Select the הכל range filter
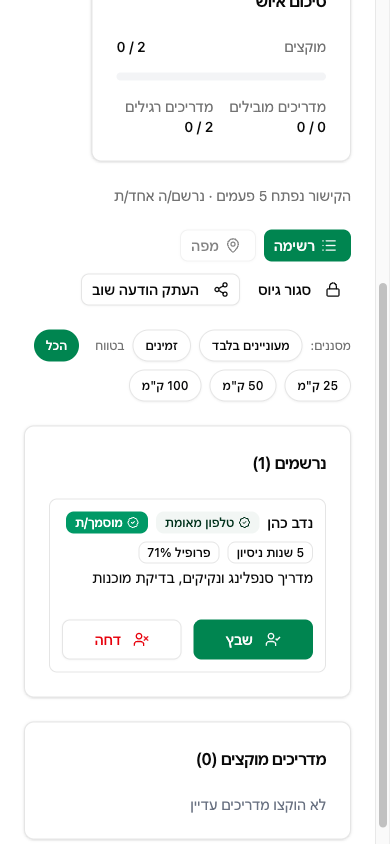390x844 pixels. click(x=56, y=346)
